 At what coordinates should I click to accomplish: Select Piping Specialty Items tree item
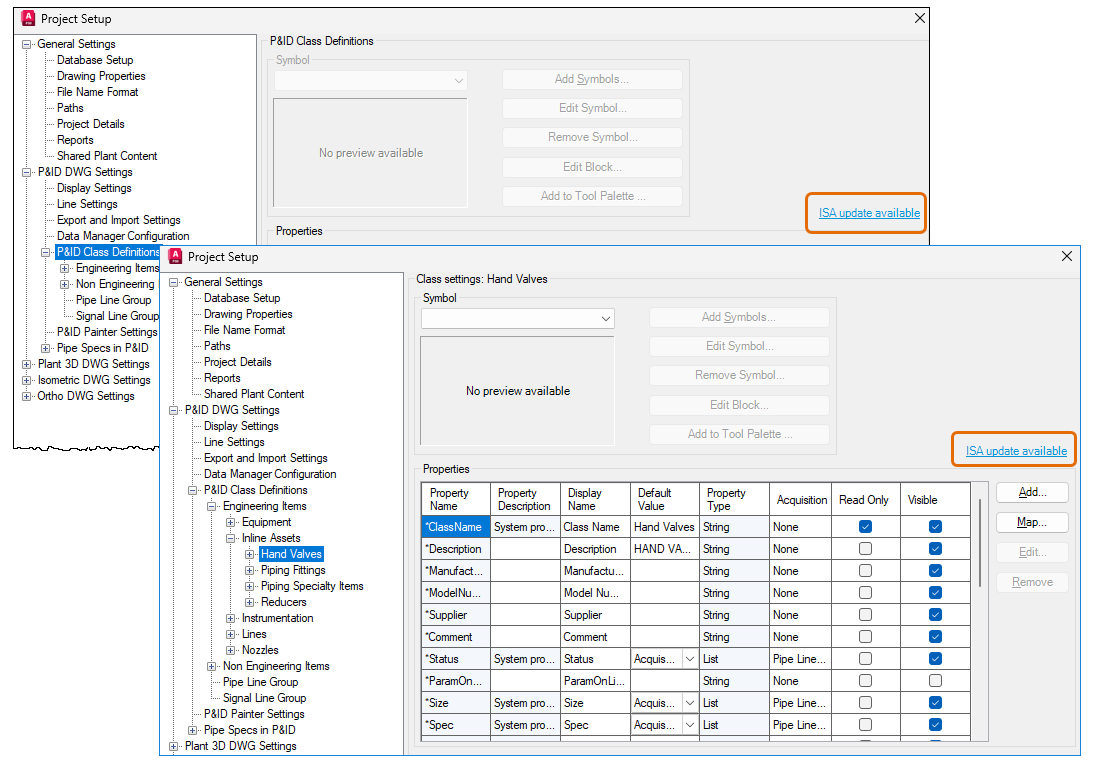[x=312, y=586]
